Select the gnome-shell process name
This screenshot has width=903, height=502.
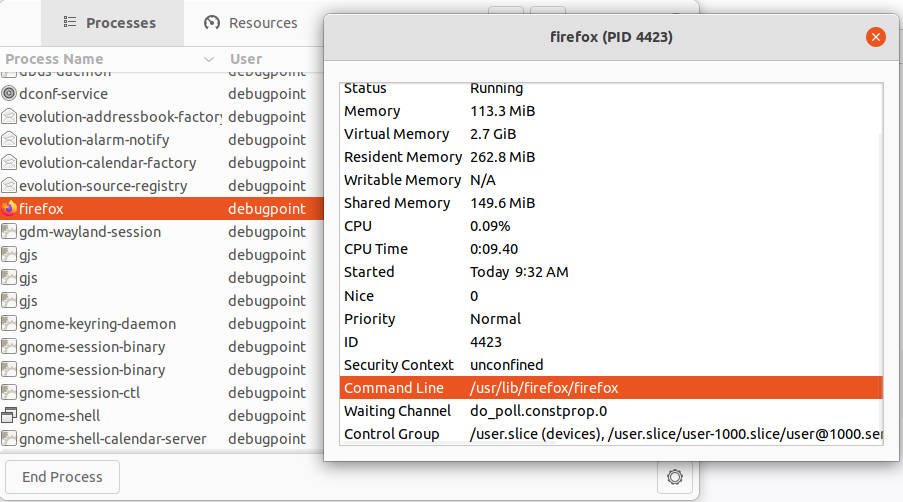point(59,416)
